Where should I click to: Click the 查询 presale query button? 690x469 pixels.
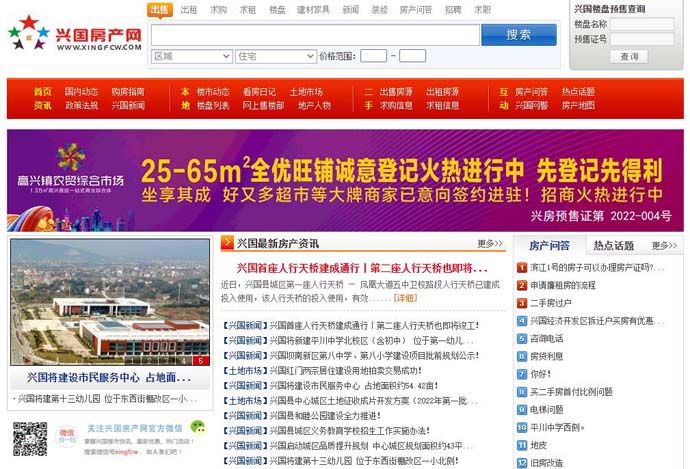629,56
